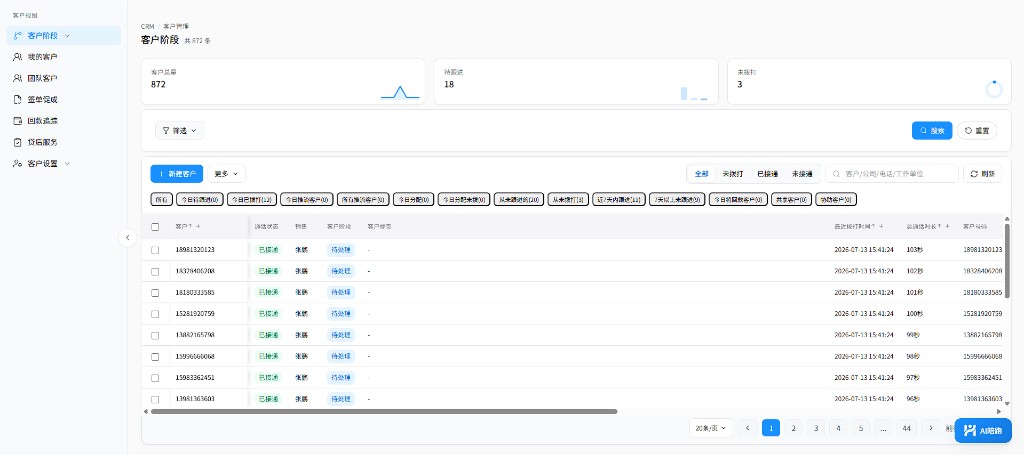This screenshot has width=1024, height=455.
Task: Select the 共享客户 filter chip
Action: point(791,200)
